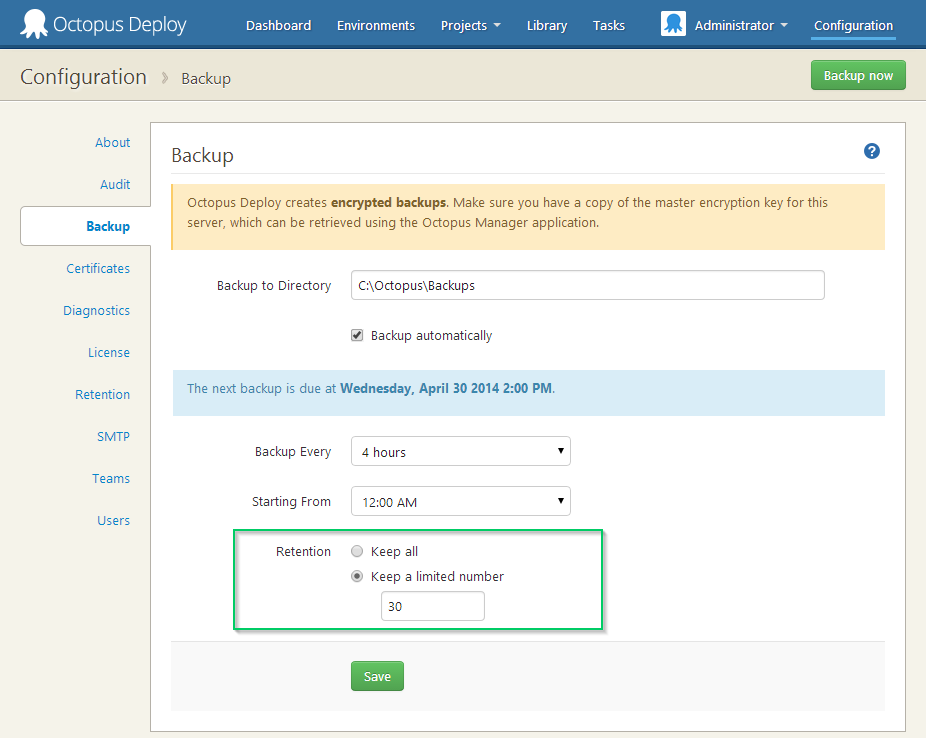Open the Backup Every dropdown

pos(460,451)
